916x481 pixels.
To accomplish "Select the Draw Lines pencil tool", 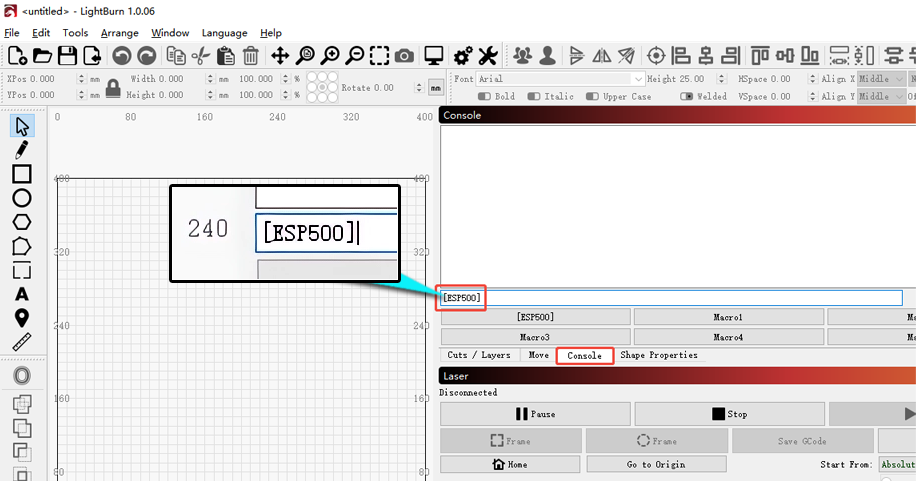I will (x=22, y=150).
